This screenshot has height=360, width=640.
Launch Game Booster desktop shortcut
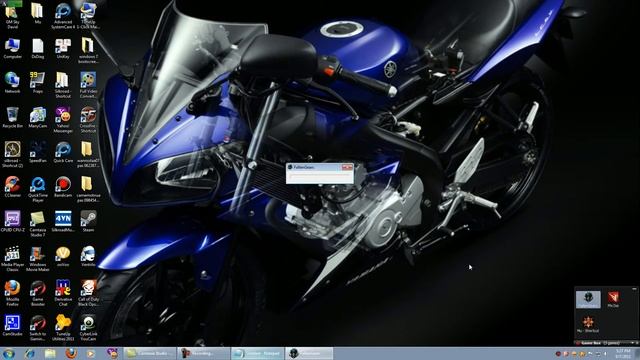tap(38, 293)
